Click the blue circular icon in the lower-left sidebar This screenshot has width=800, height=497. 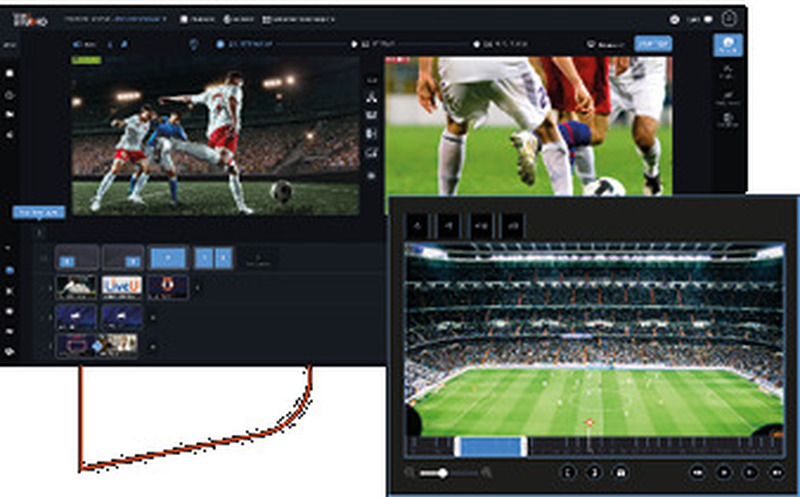(x=10, y=270)
